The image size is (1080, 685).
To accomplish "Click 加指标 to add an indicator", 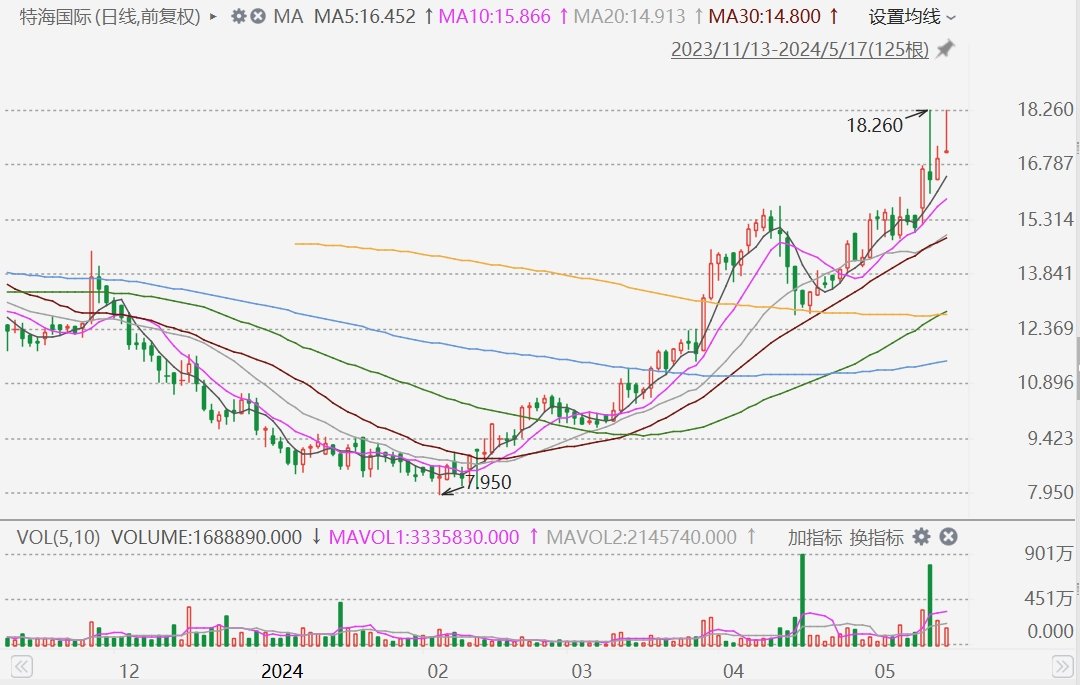I will (815, 537).
